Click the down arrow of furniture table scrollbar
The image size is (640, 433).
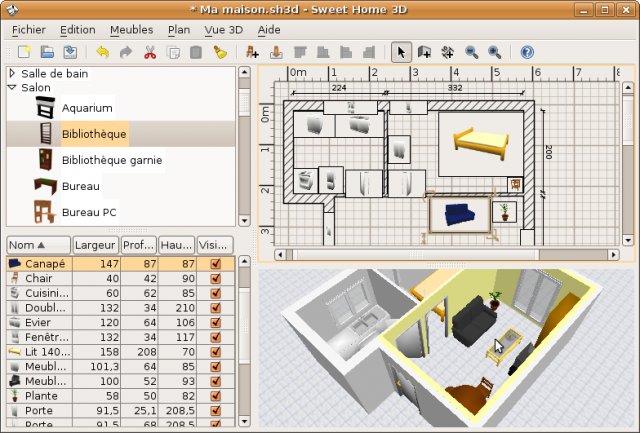click(x=244, y=421)
